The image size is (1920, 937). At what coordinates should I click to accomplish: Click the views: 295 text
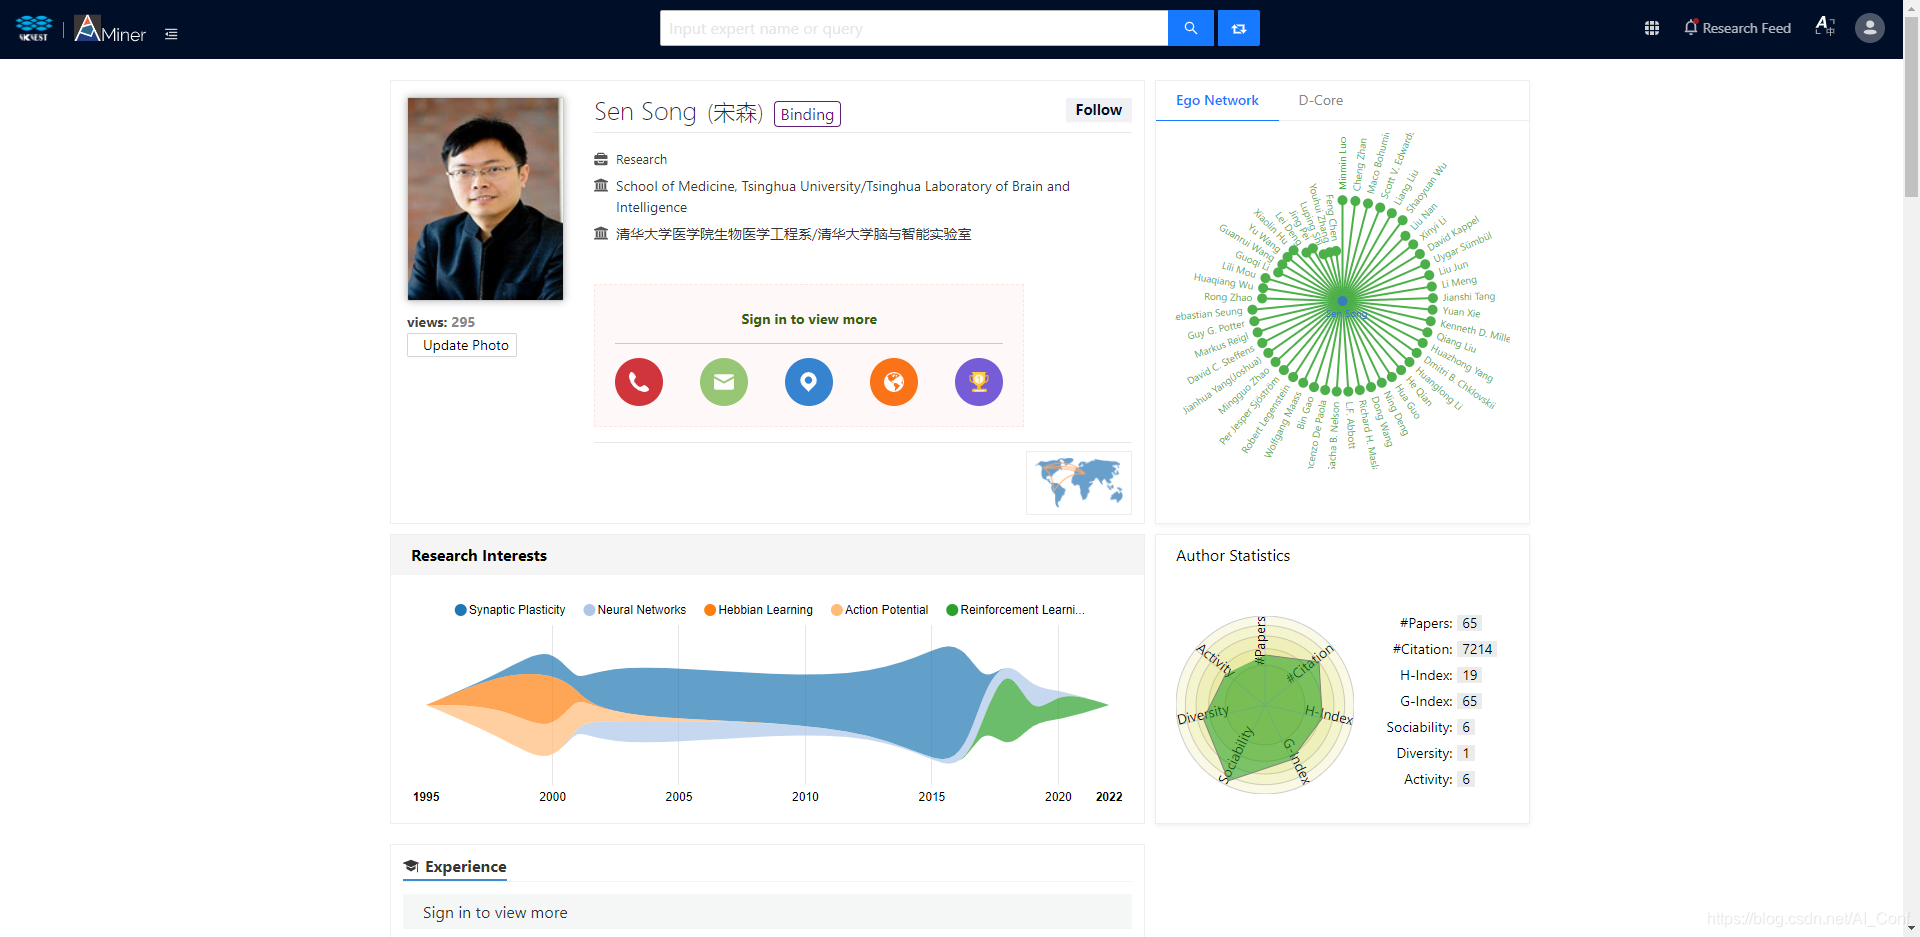[441, 322]
